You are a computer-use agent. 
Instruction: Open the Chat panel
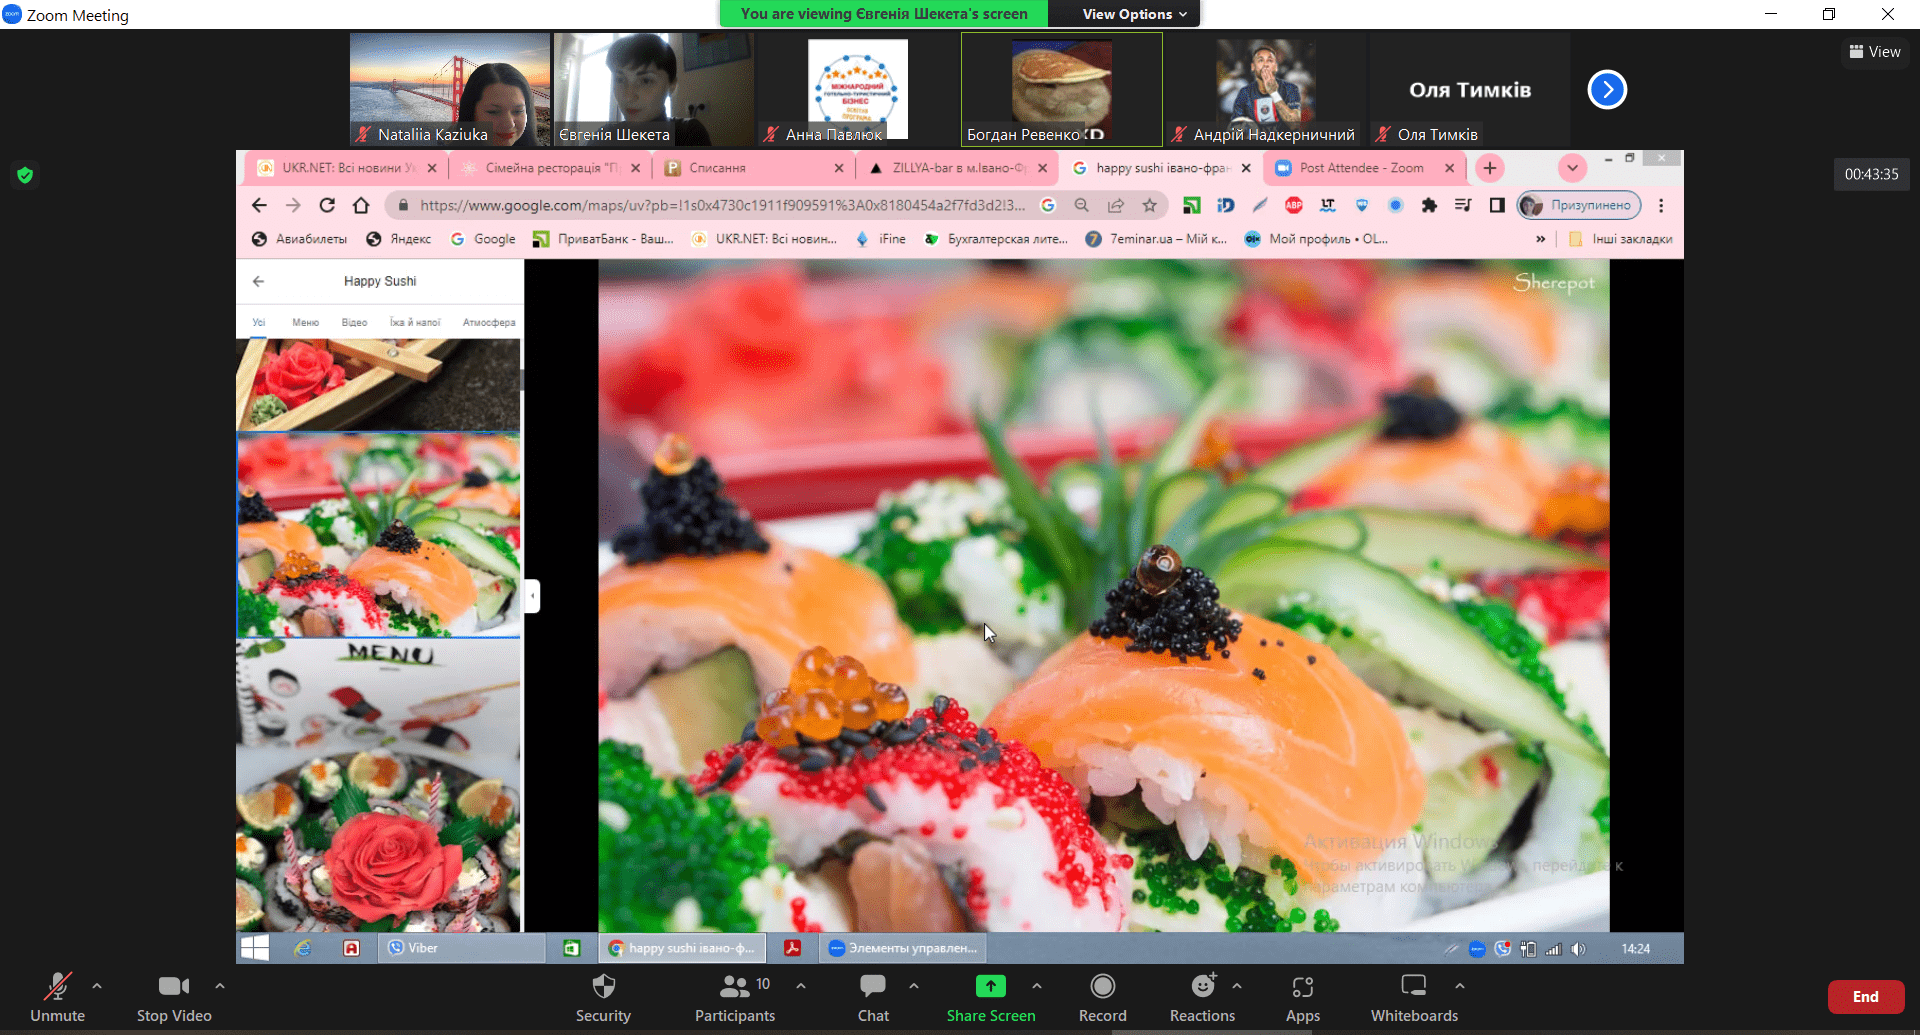click(x=873, y=987)
